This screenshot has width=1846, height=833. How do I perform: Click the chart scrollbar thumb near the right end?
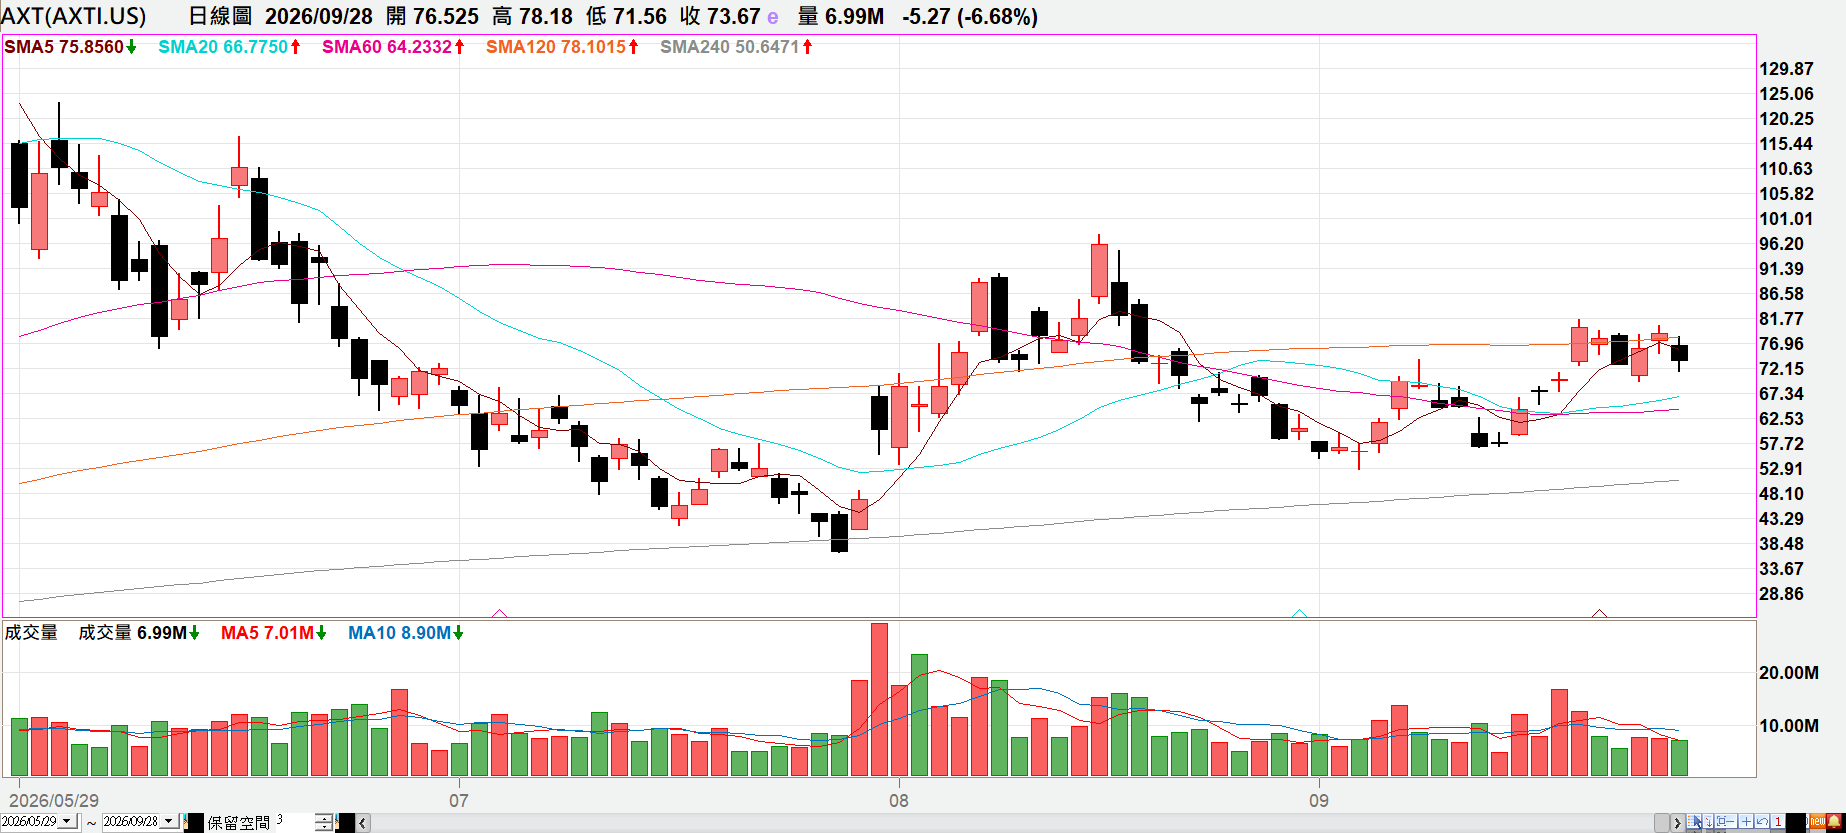coord(1662,823)
